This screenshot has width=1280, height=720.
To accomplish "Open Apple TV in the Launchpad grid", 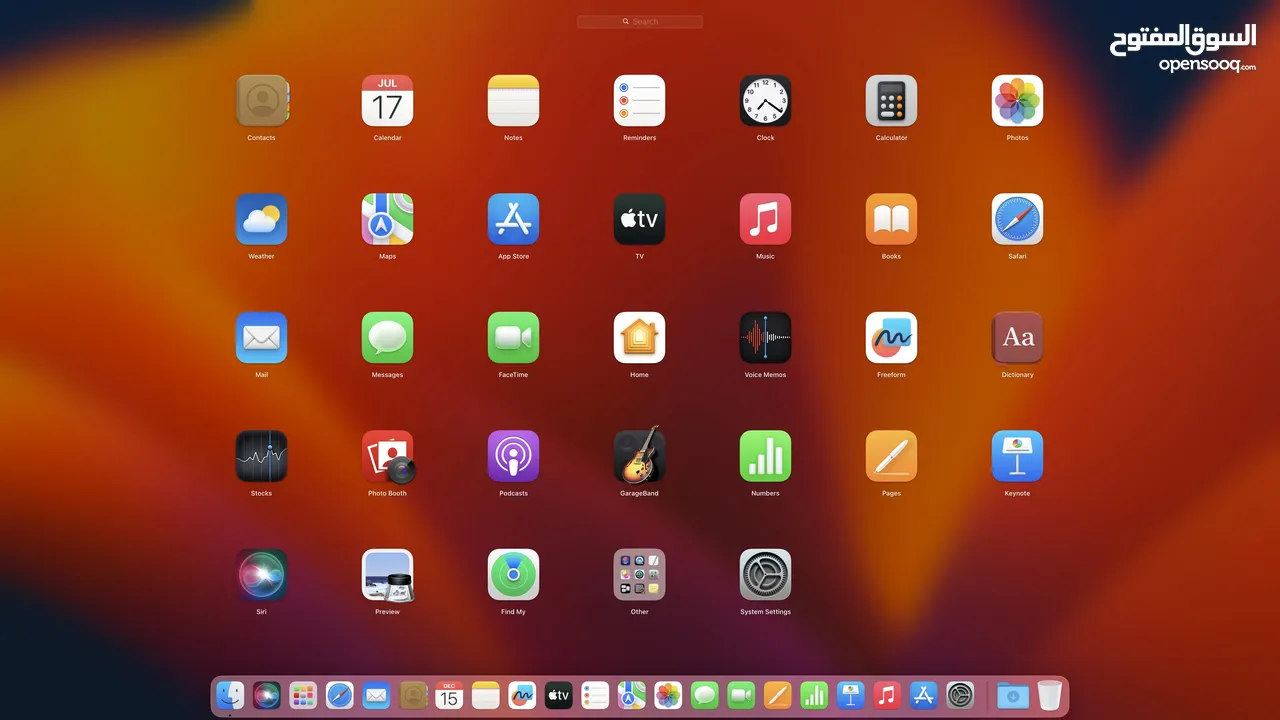I will pyautogui.click(x=639, y=219).
